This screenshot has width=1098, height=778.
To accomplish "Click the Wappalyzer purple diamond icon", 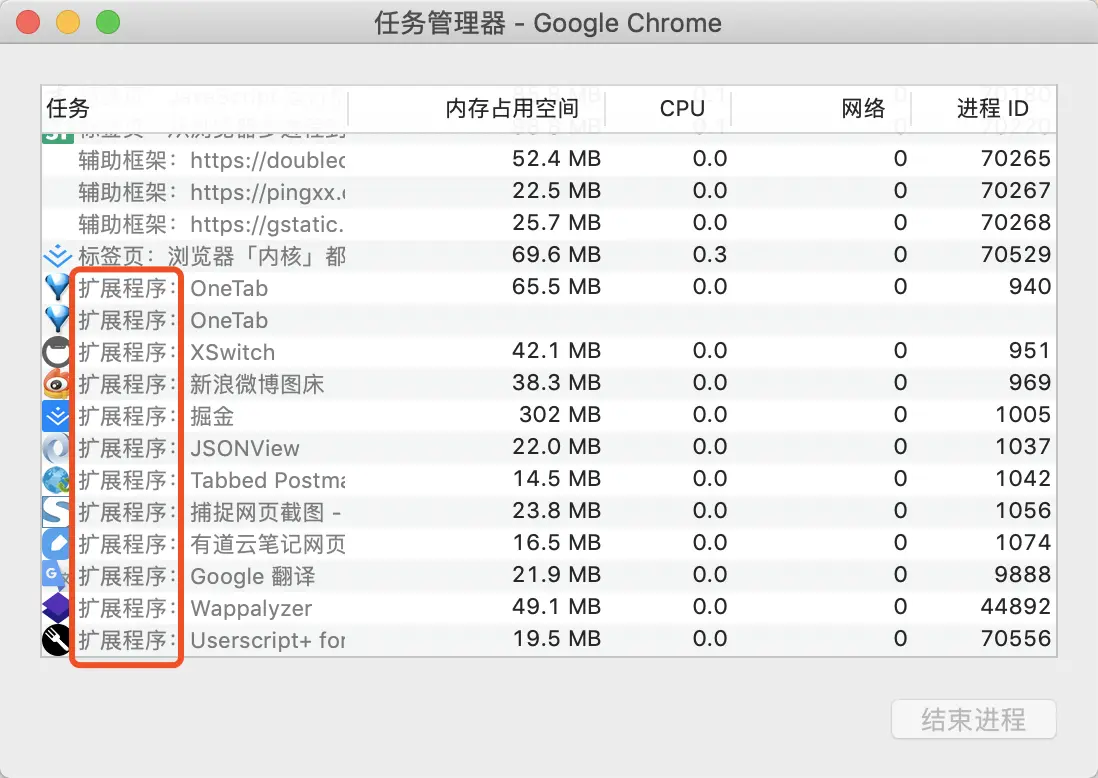I will (57, 608).
